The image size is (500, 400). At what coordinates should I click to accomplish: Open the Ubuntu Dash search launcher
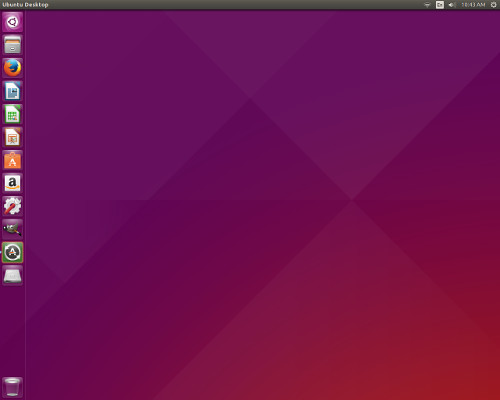13,22
